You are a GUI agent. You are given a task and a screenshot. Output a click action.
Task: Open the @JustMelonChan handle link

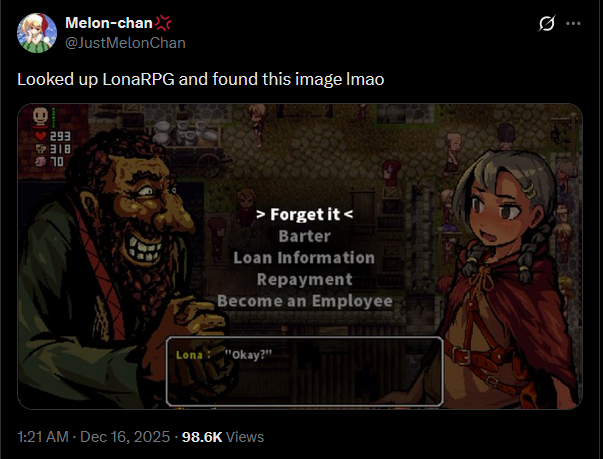point(125,43)
